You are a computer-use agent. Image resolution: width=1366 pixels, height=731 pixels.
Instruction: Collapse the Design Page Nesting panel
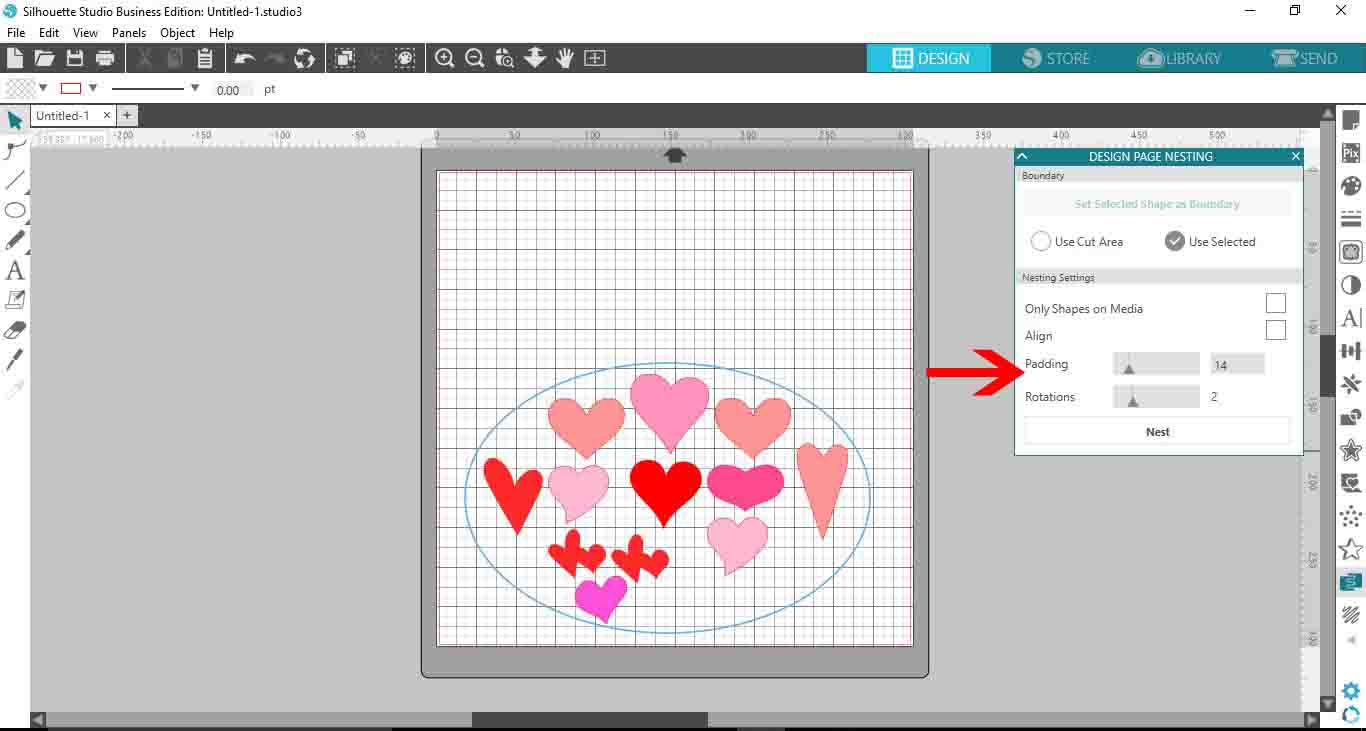point(1022,156)
